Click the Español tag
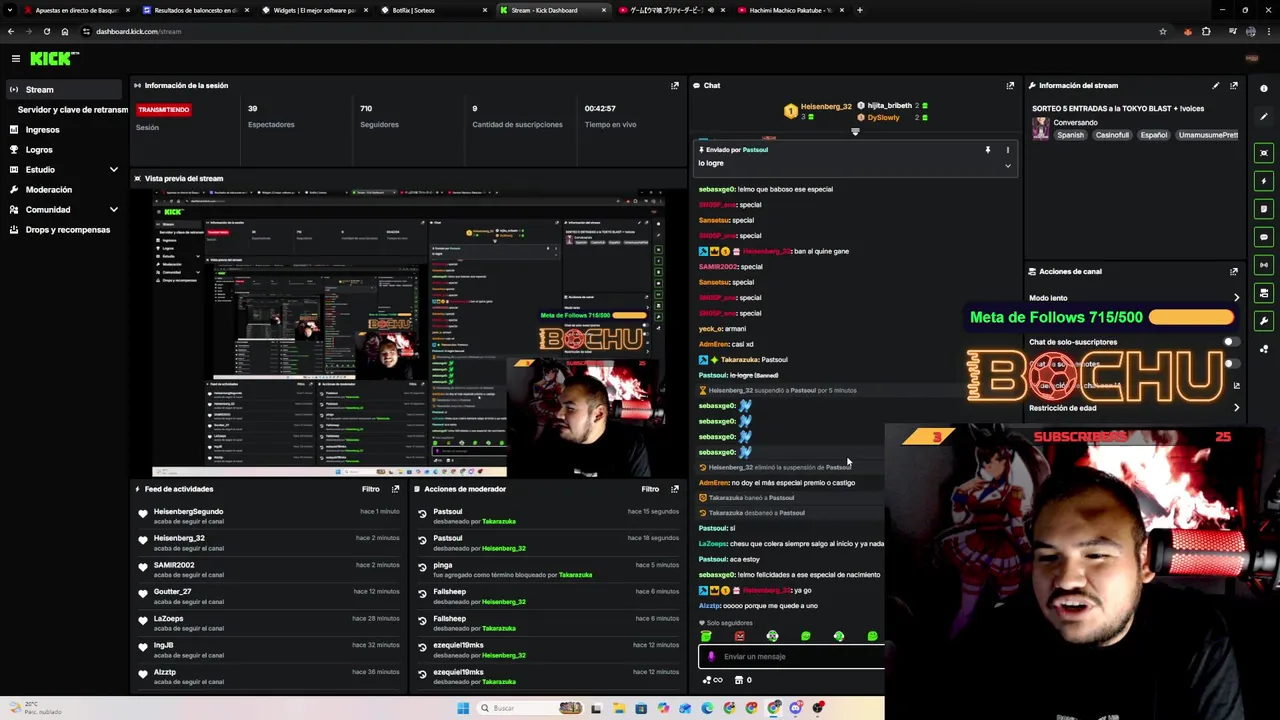 pyautogui.click(x=1154, y=135)
